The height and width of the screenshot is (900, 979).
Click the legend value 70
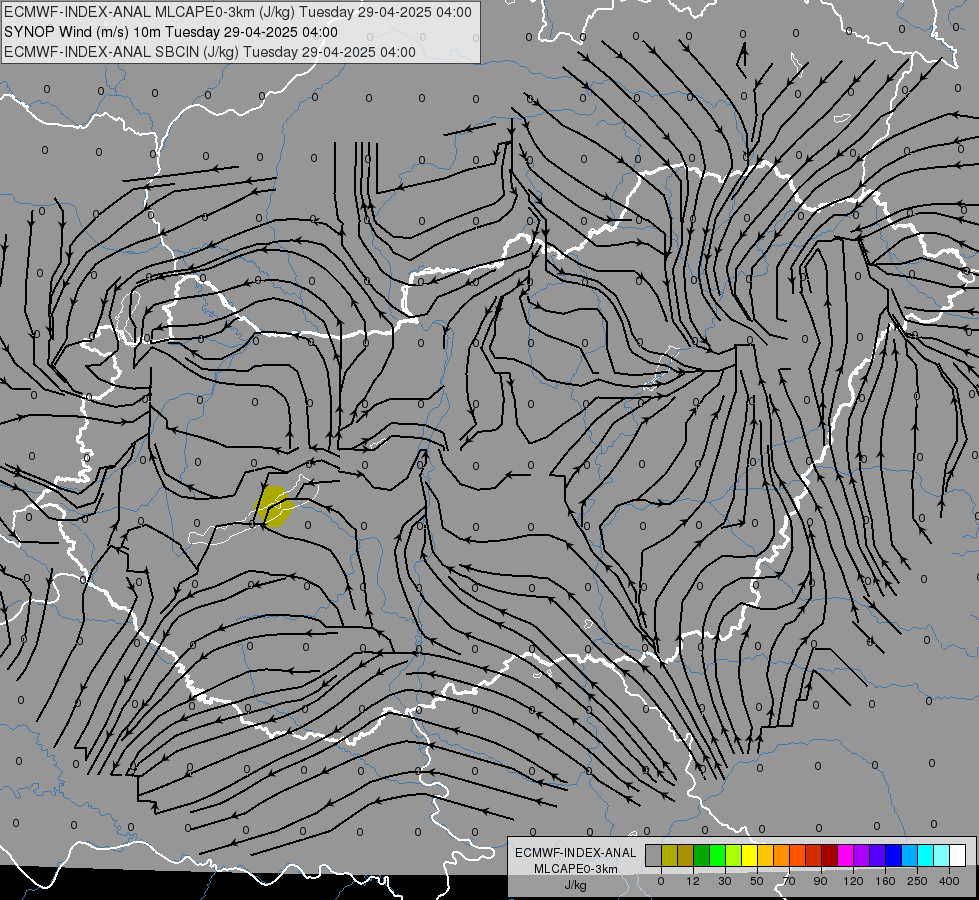pyautogui.click(x=789, y=881)
